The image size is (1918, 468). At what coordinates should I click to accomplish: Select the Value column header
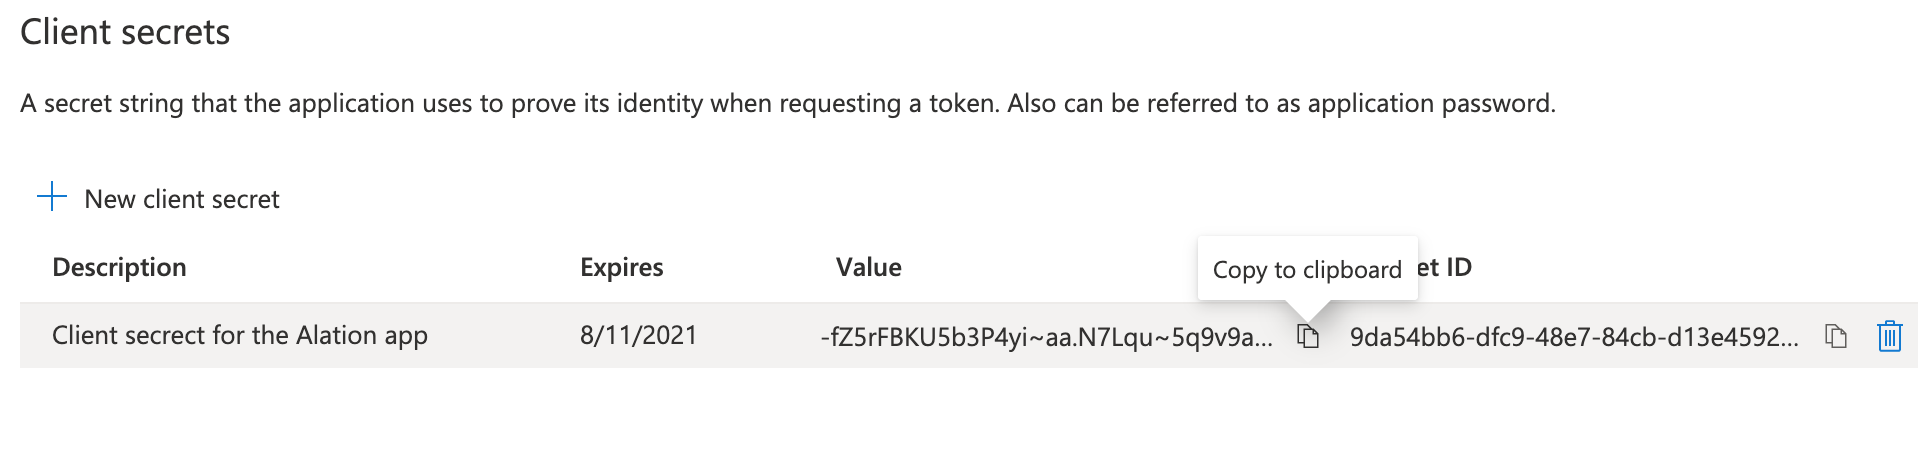tap(869, 267)
